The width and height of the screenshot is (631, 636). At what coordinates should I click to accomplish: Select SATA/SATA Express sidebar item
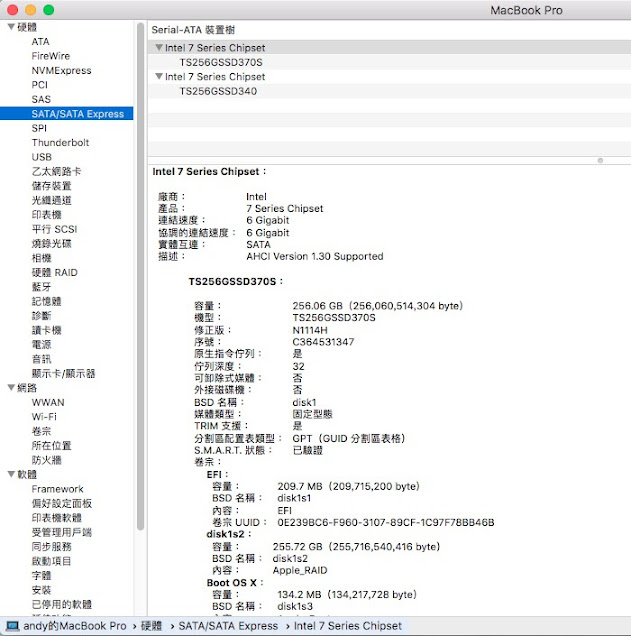click(x=67, y=114)
